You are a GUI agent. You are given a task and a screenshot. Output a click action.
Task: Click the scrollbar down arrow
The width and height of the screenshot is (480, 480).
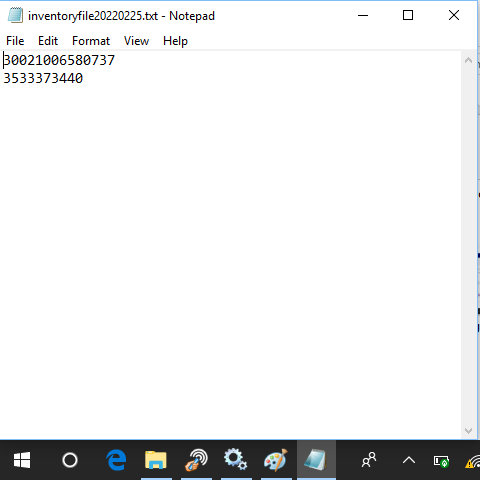[x=468, y=431]
